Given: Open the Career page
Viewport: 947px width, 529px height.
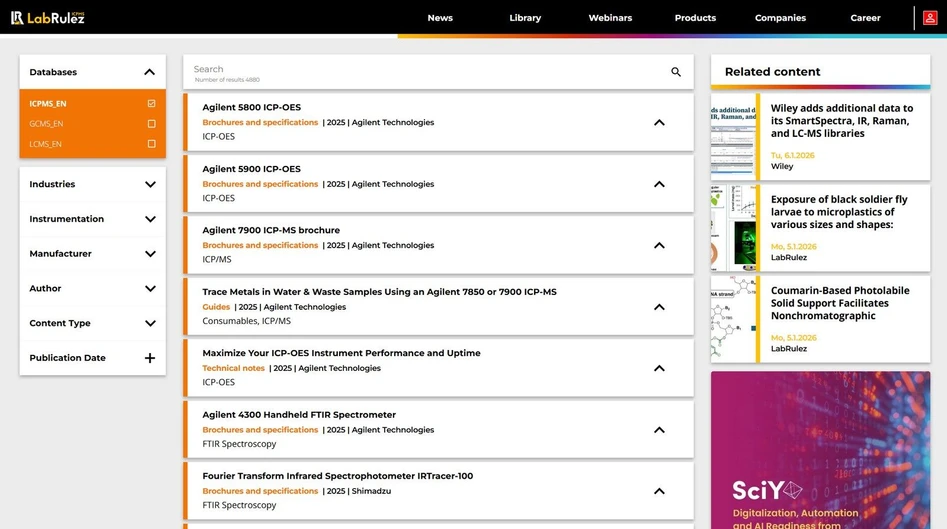Looking at the screenshot, I should point(865,18).
